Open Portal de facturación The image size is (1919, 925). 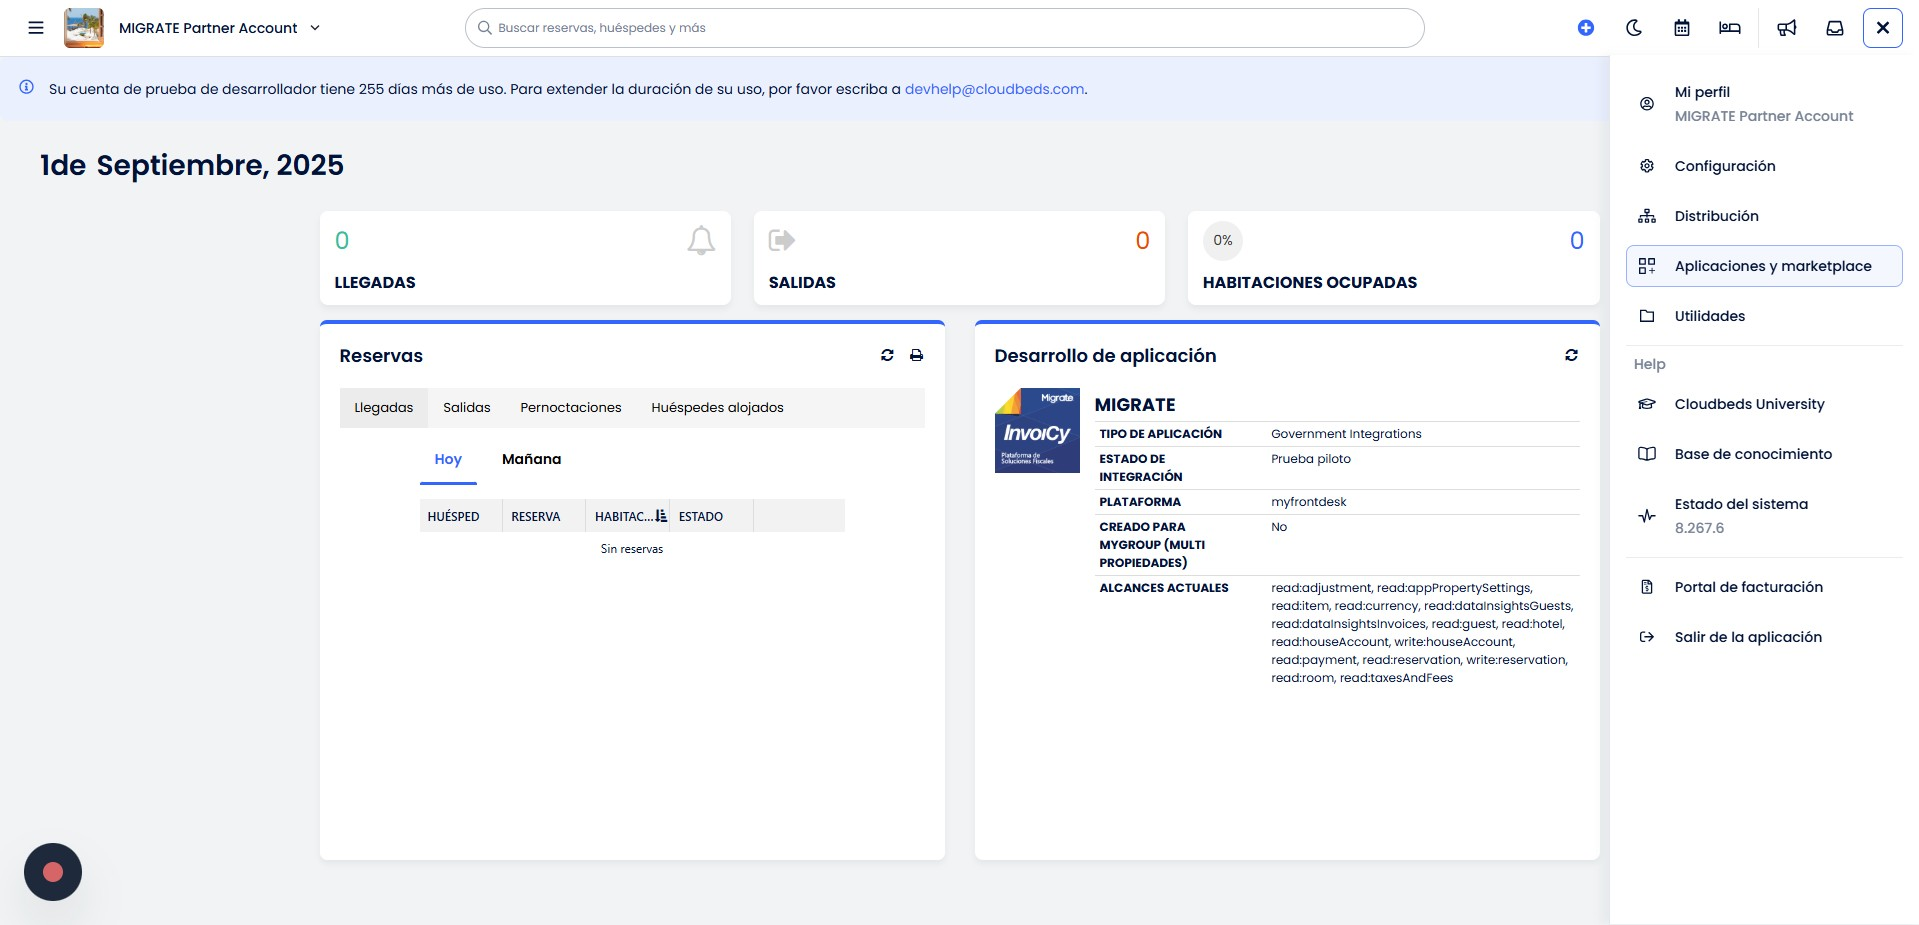[x=1764, y=587]
